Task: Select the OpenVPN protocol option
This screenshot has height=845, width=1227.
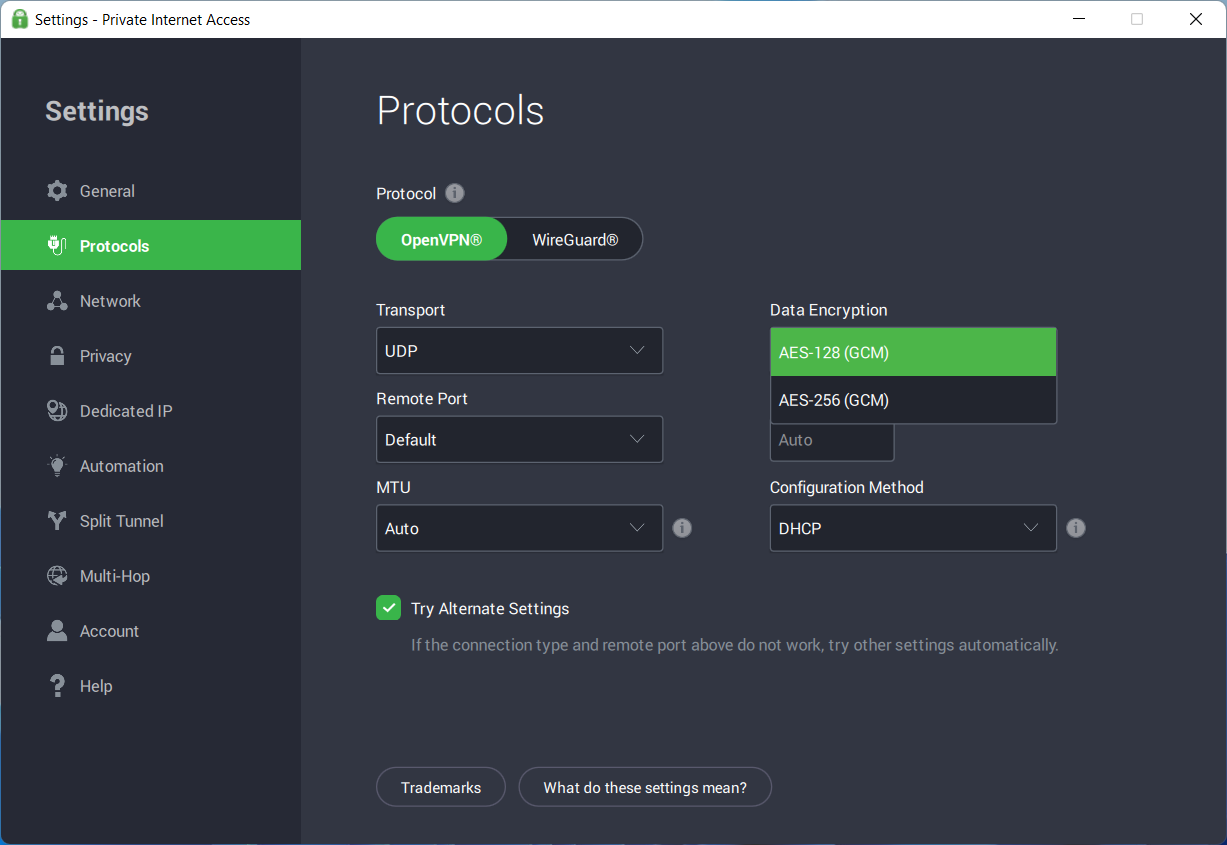Action: (441, 240)
